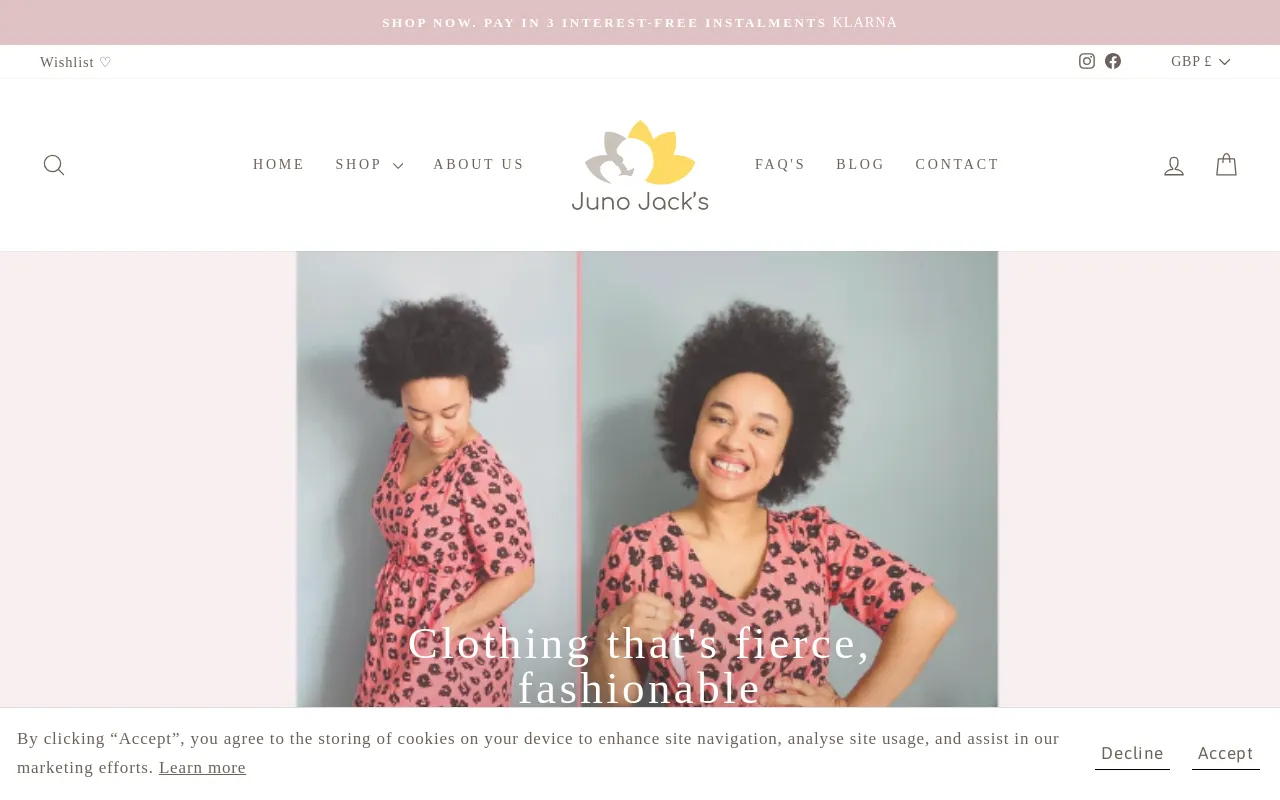Open the shopping cart bag icon

1227,165
